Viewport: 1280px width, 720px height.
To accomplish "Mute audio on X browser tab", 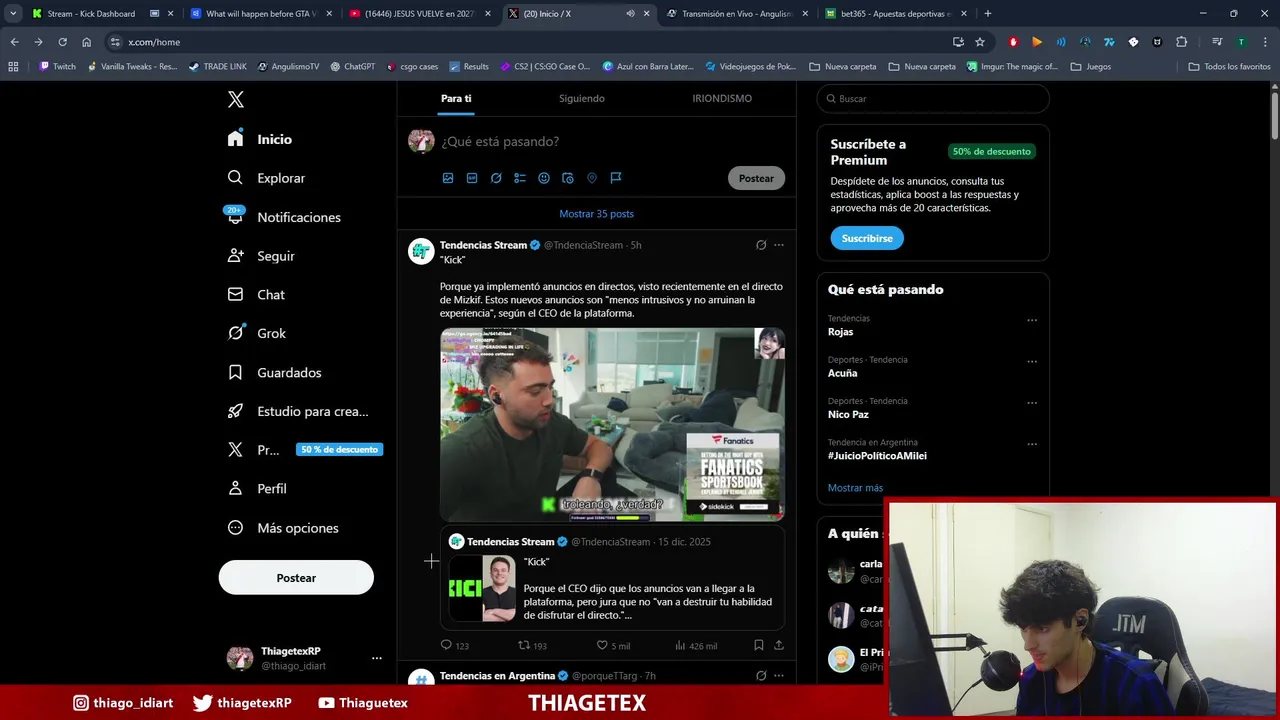I will tap(630, 14).
